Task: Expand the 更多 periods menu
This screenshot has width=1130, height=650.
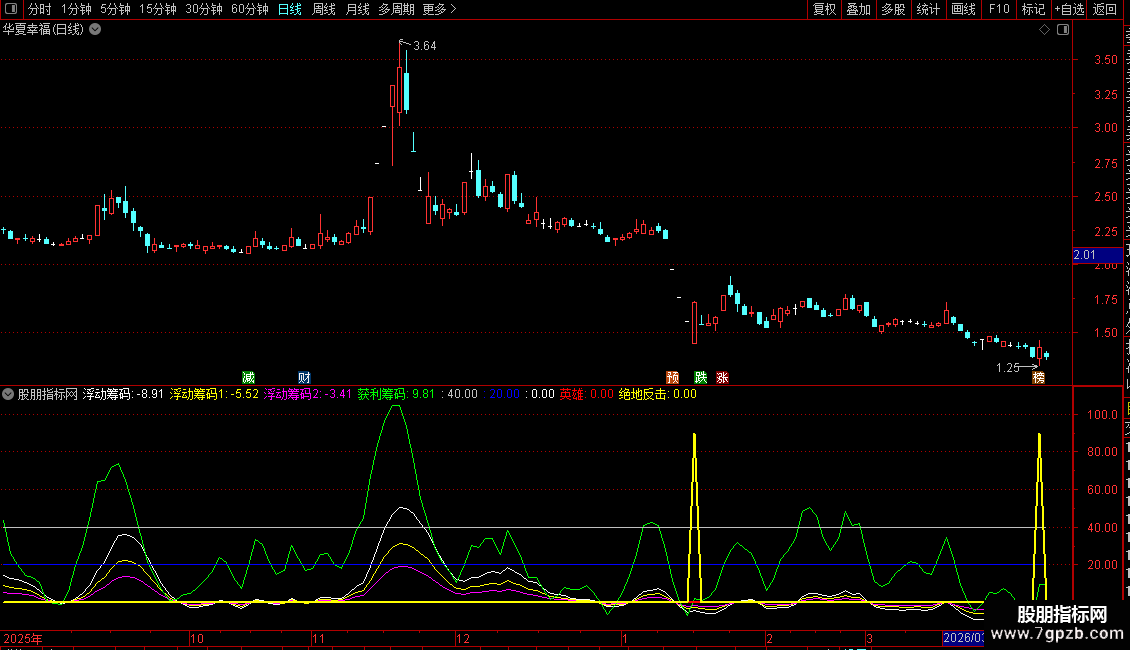Action: tap(439, 9)
